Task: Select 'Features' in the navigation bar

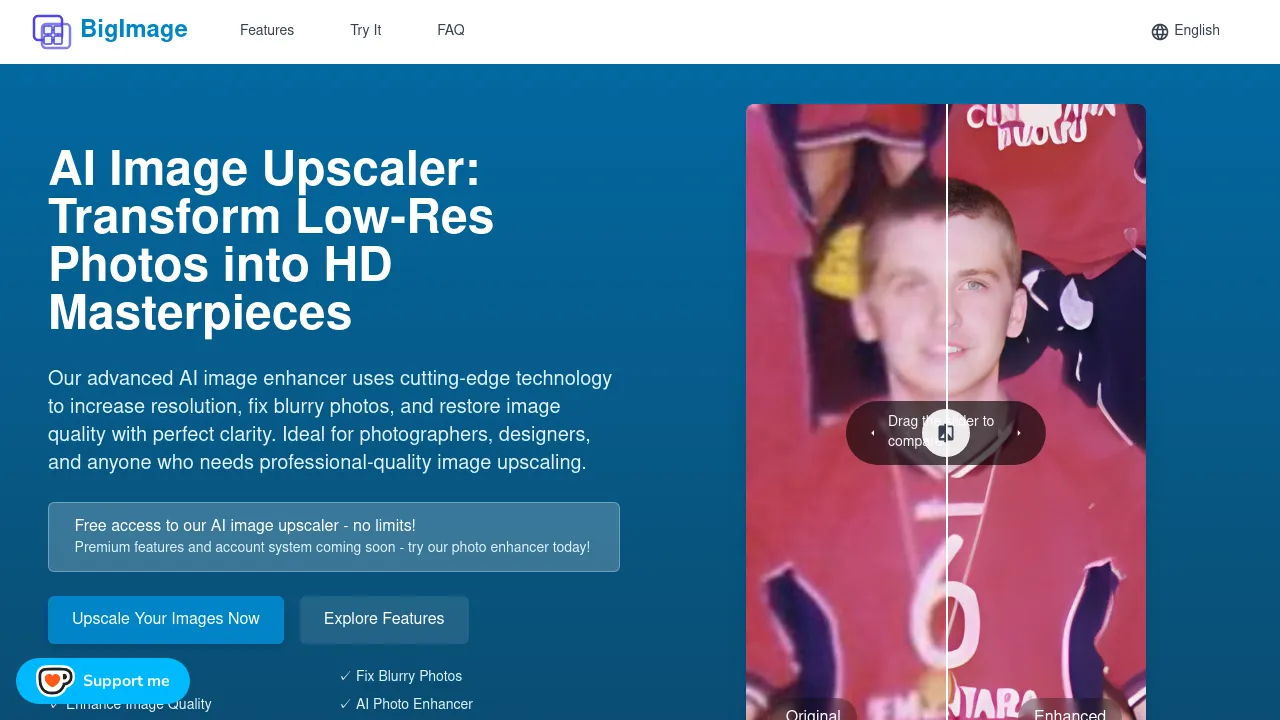Action: (267, 30)
